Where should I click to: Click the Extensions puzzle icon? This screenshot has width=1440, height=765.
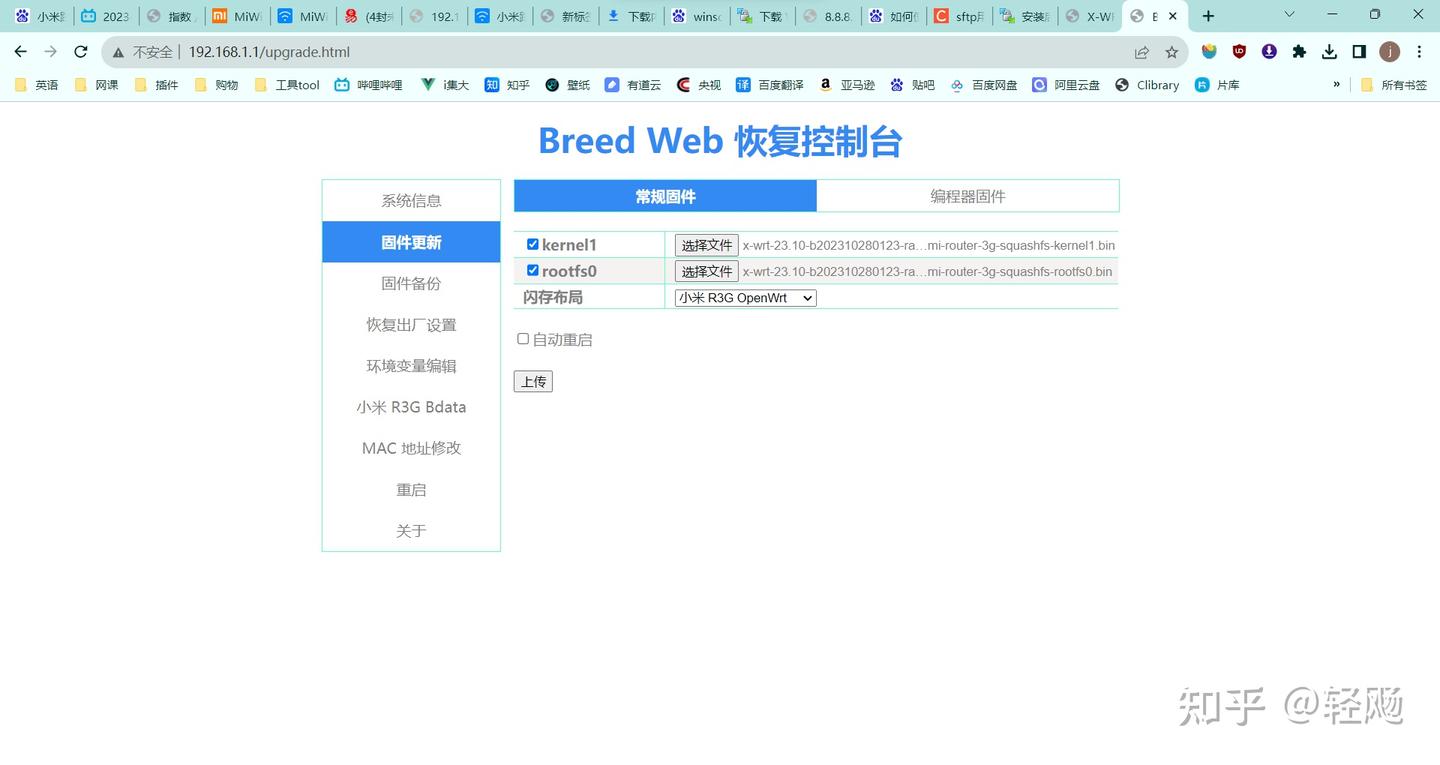coord(1299,51)
